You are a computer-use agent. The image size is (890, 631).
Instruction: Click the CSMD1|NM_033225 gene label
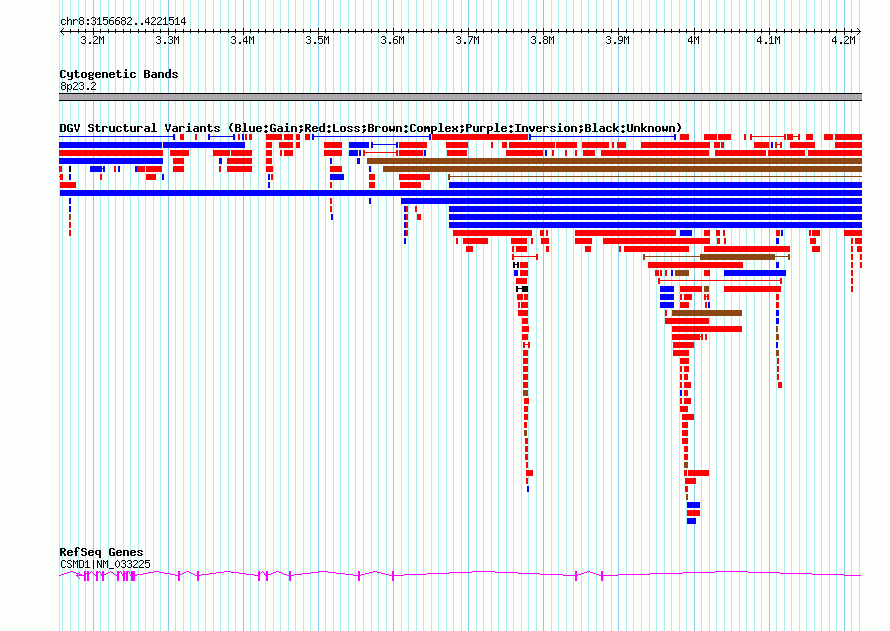[x=106, y=564]
